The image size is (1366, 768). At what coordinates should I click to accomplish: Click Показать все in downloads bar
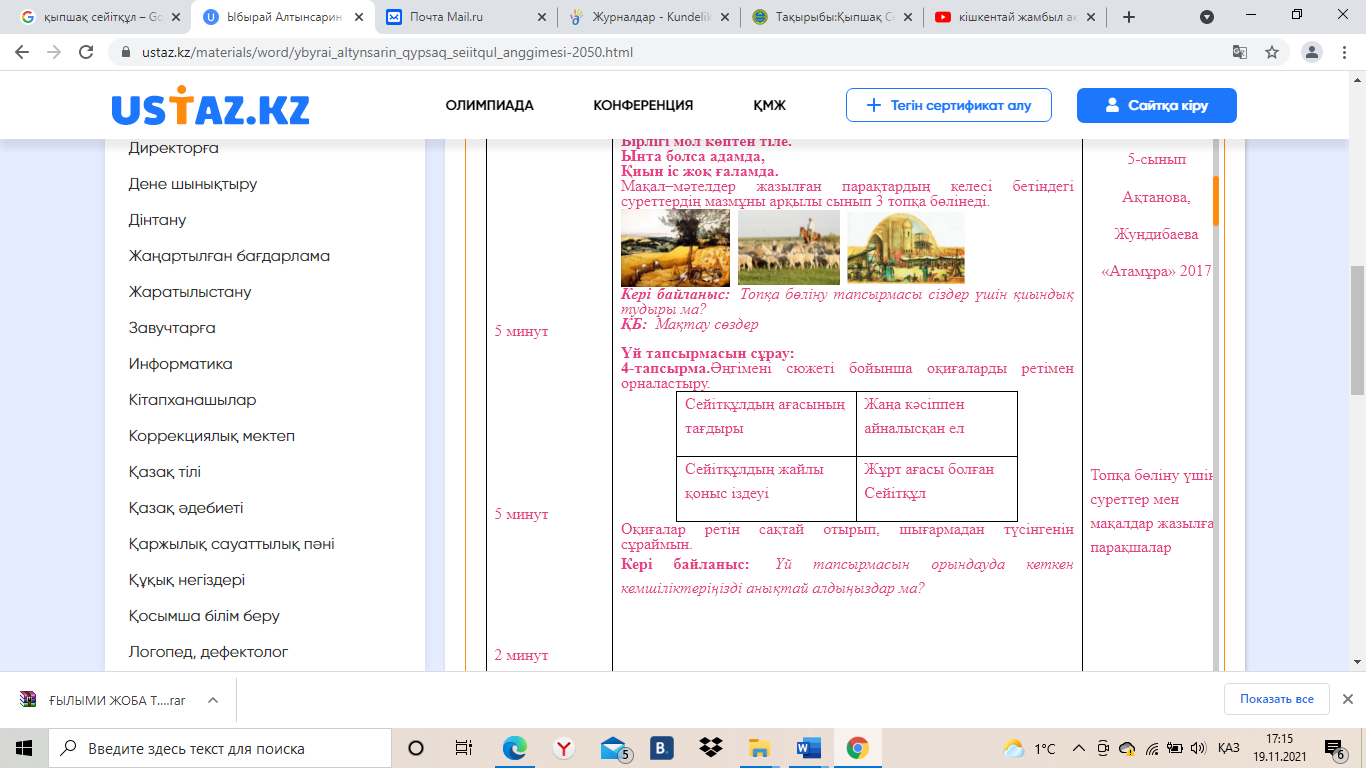click(1277, 699)
